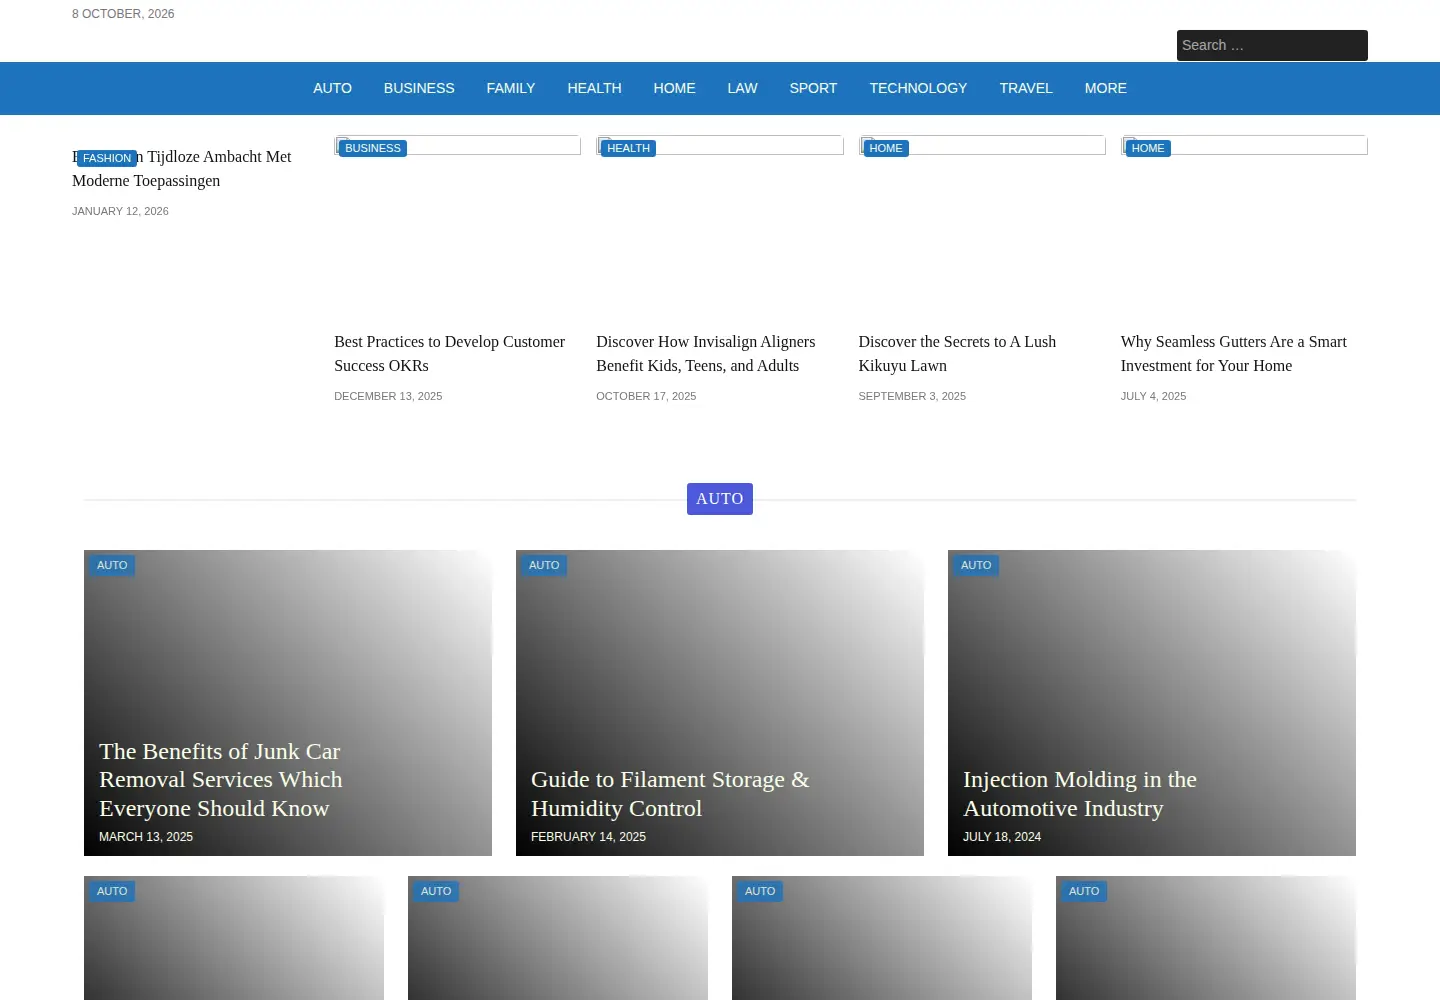Click the FASHION category badge

(x=107, y=158)
